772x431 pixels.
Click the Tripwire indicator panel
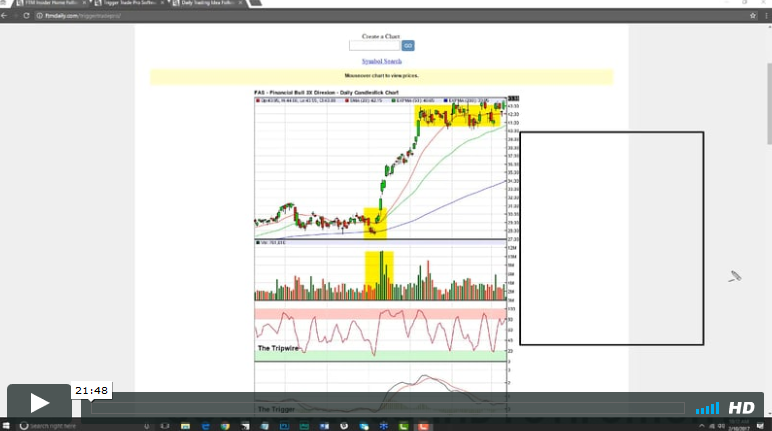point(380,335)
